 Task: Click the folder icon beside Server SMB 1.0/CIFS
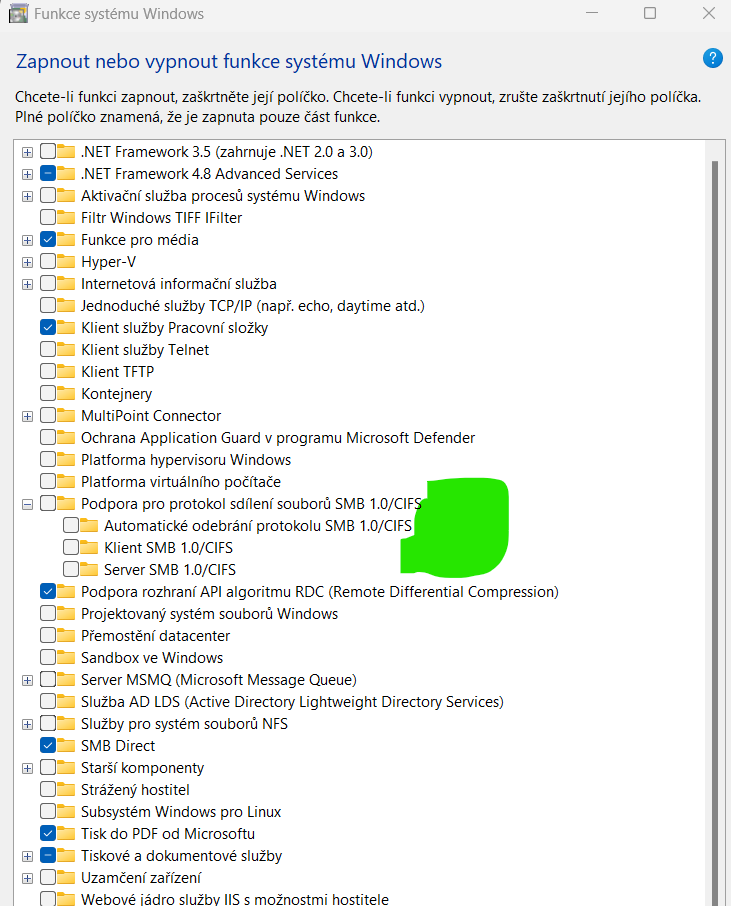pos(89,570)
